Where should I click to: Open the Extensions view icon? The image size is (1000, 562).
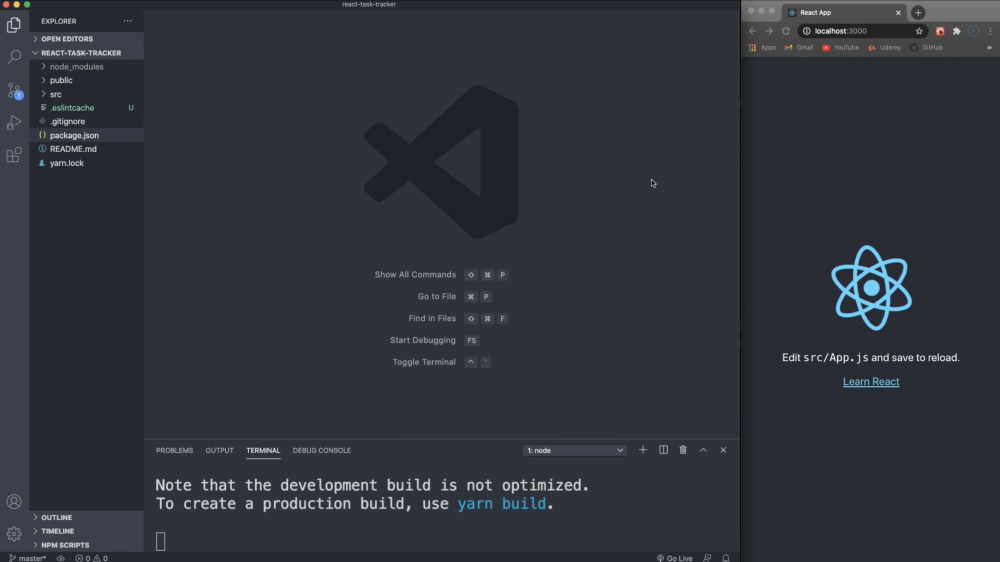click(14, 155)
